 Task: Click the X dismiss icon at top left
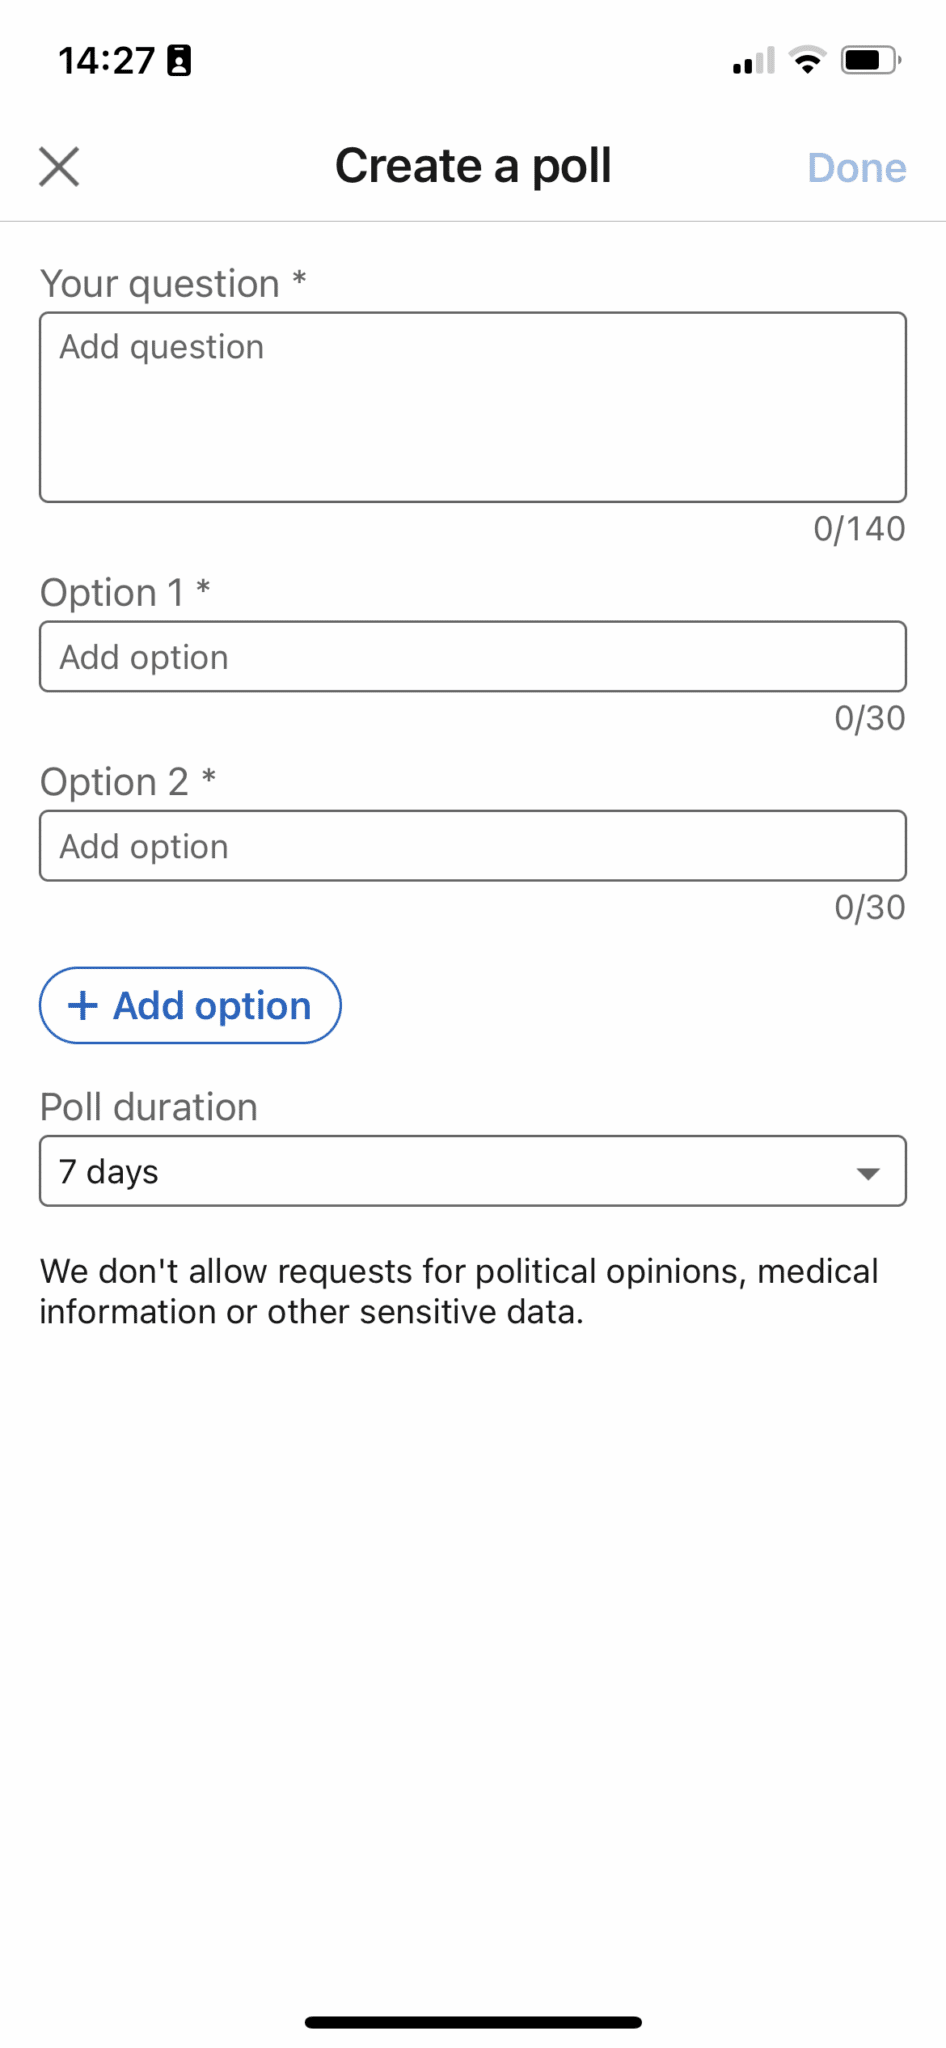(60, 165)
